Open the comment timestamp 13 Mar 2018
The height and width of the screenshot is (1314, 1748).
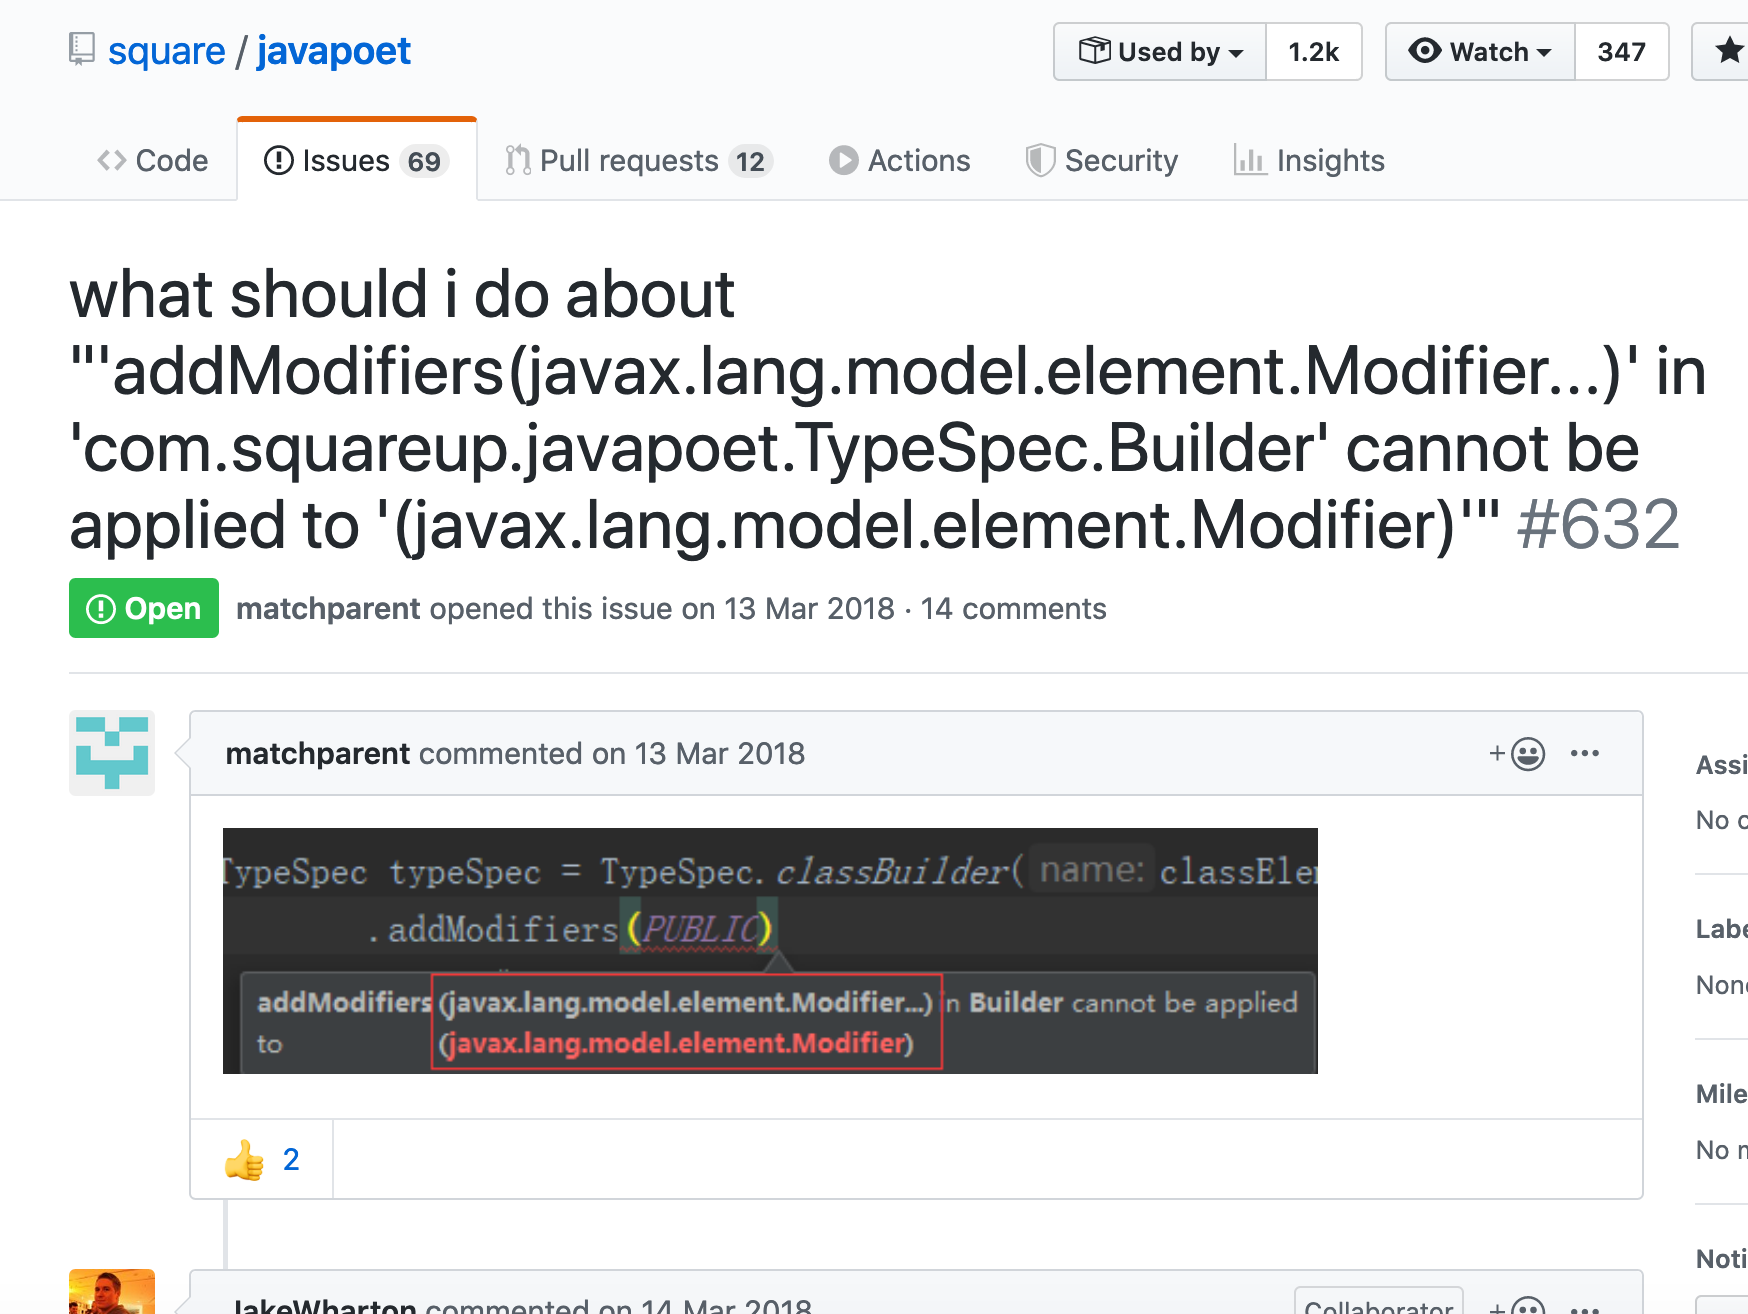[720, 754]
